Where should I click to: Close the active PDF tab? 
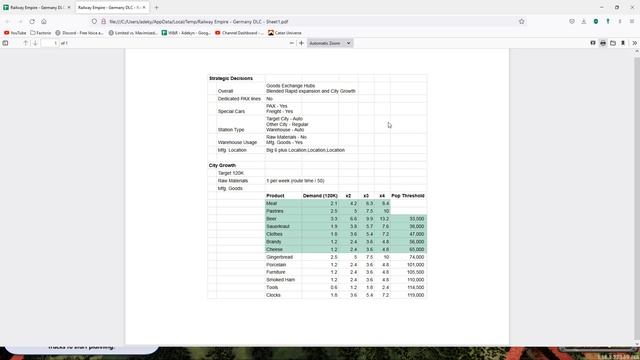[x=144, y=7]
